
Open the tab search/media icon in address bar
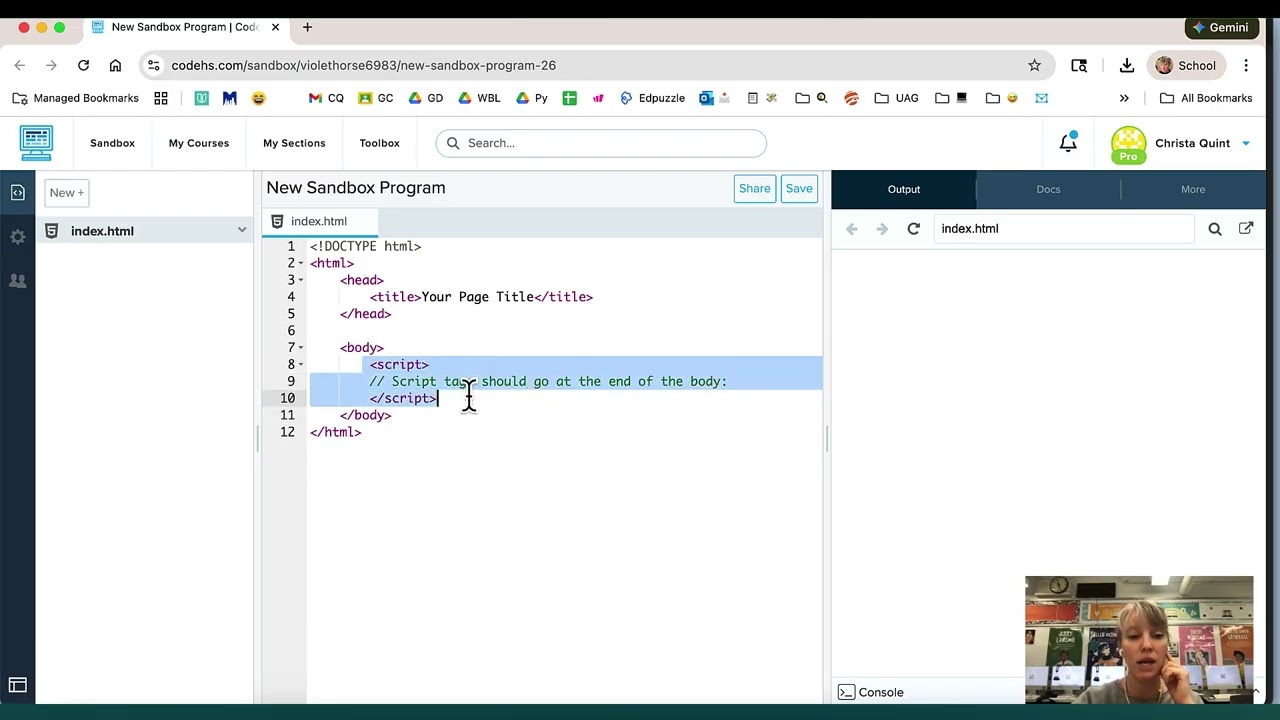click(x=1079, y=65)
